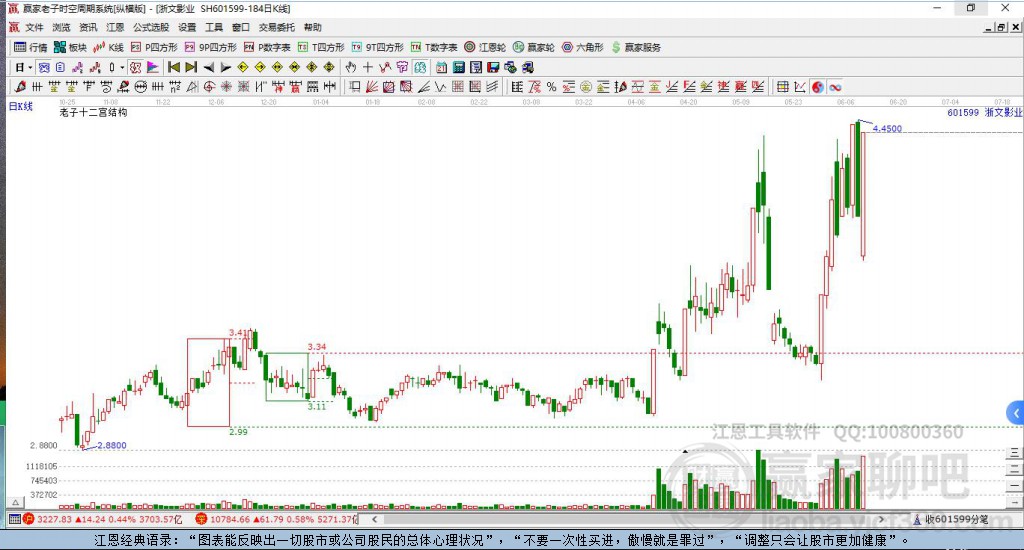Open the T数字表 tool
Screen dimensions: 1024x550
tap(434, 47)
